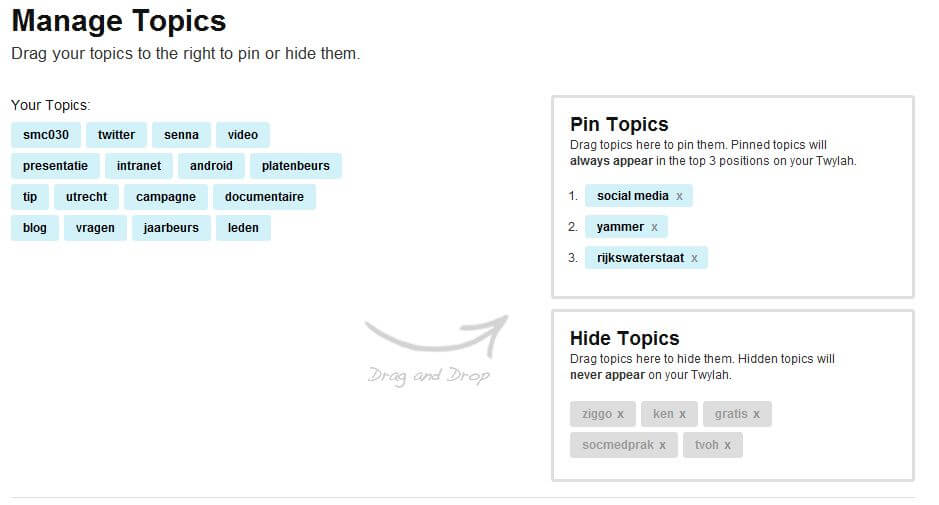Click the 'twitter' topic tag

point(116,135)
